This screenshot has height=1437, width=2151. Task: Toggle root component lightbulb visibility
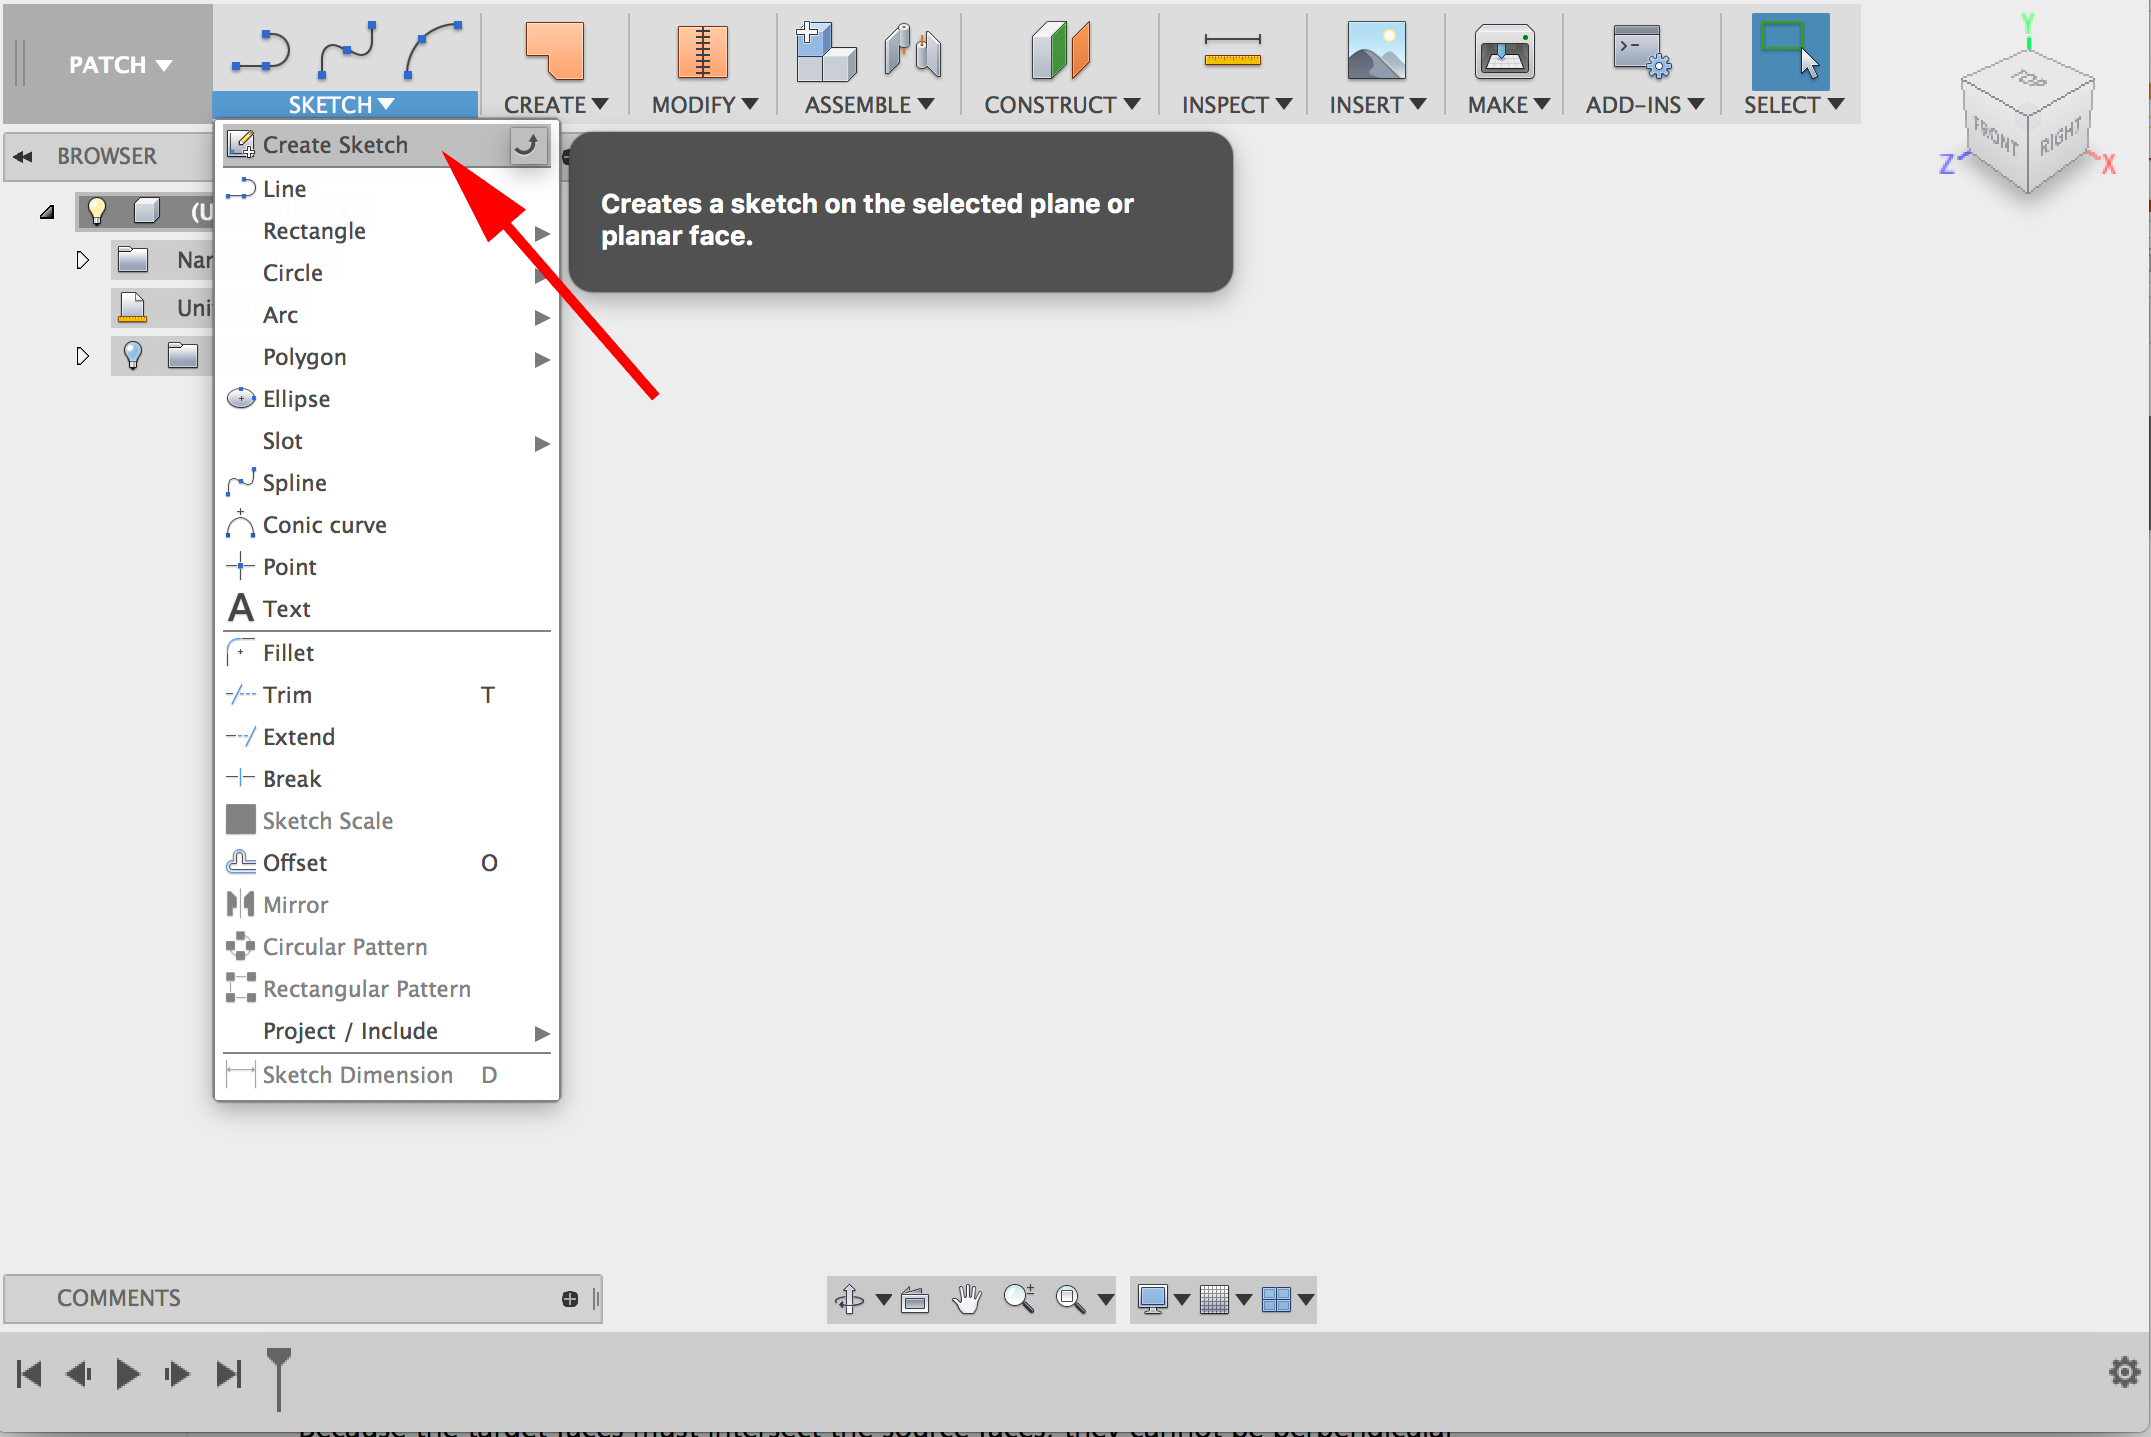click(96, 211)
